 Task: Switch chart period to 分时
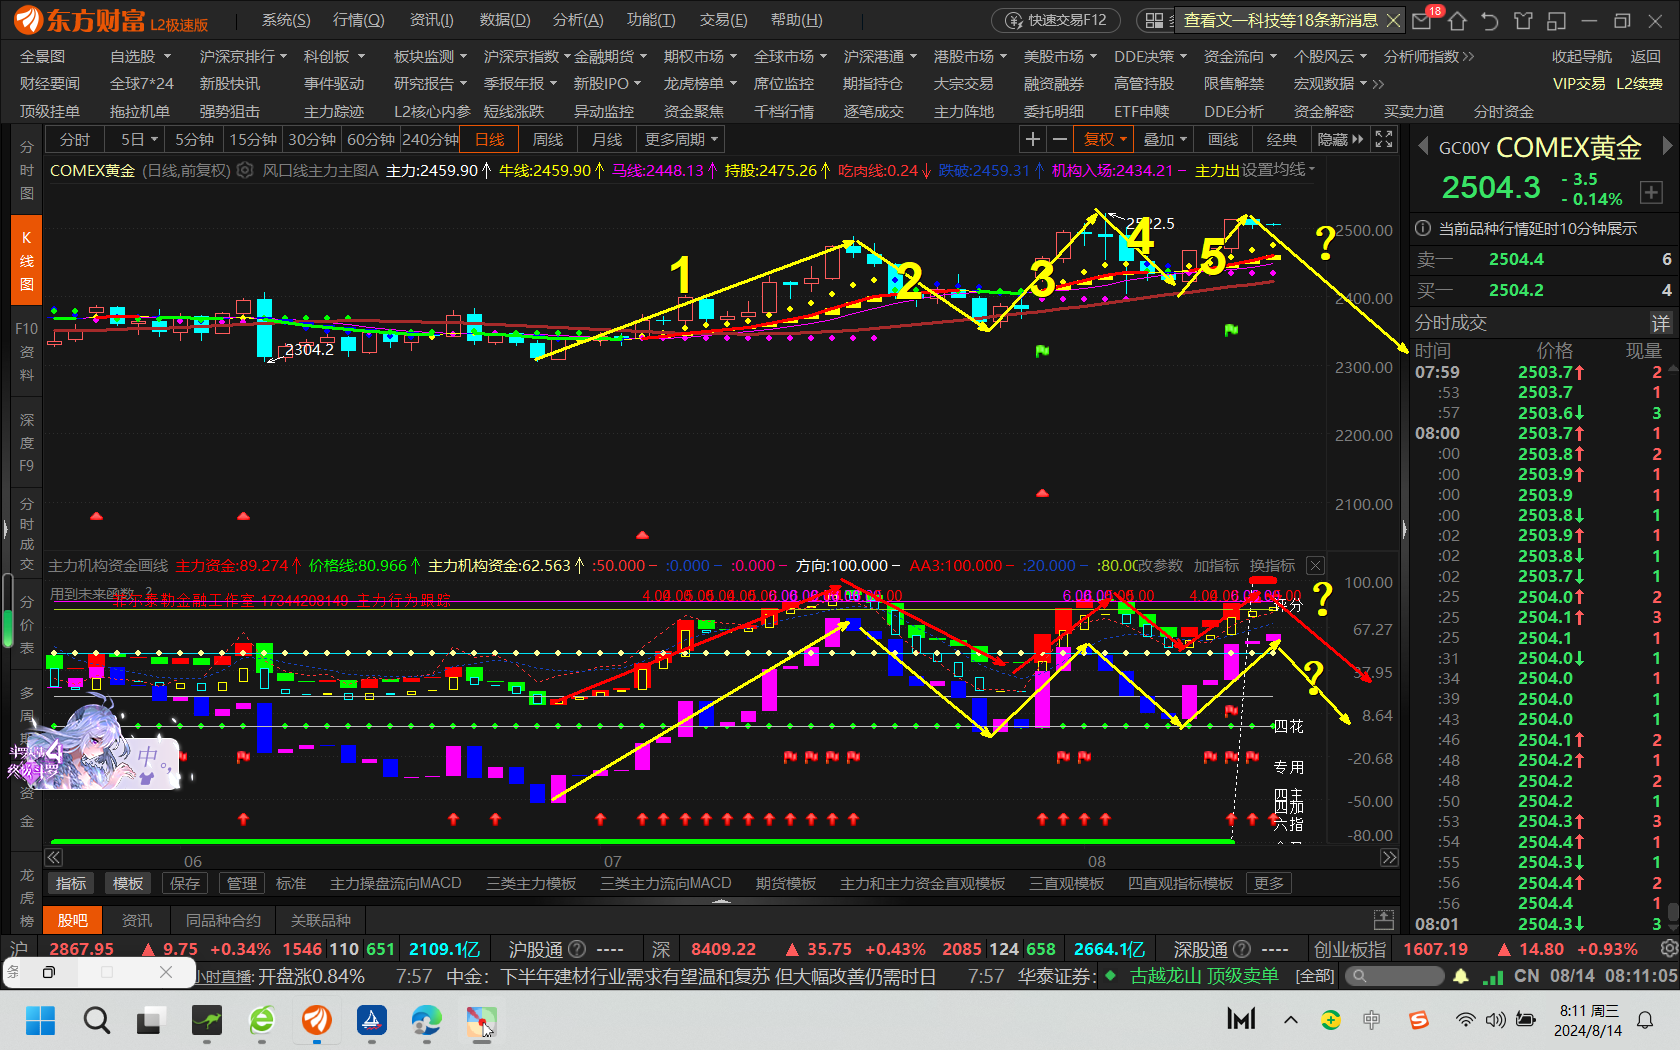click(x=75, y=140)
